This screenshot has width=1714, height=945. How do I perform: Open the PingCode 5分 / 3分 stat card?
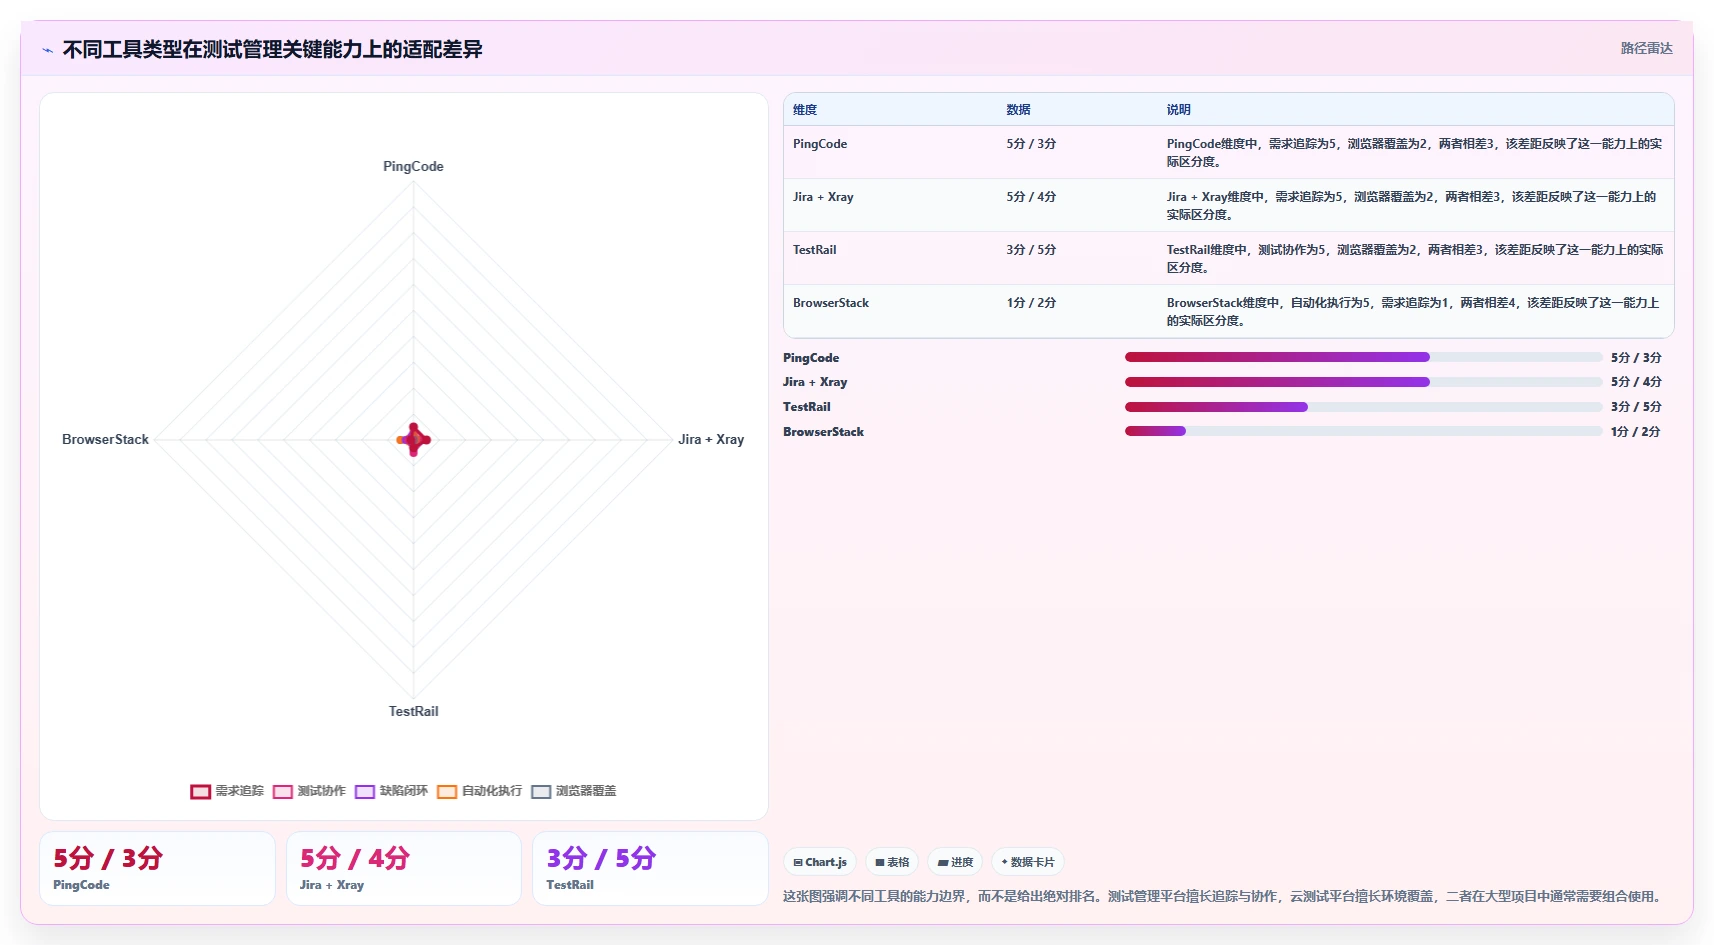pyautogui.click(x=157, y=869)
